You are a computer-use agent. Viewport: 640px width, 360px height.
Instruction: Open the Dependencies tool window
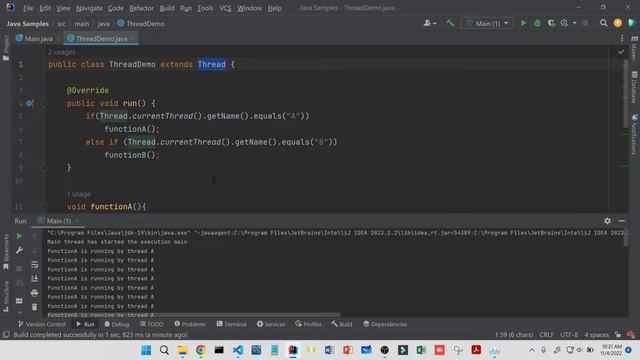coord(385,324)
